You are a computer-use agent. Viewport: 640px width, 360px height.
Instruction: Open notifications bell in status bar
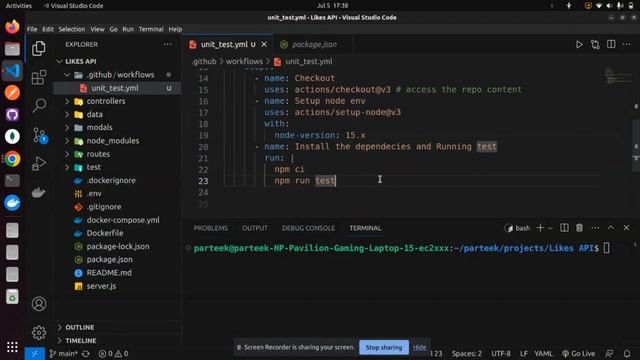pos(627,353)
